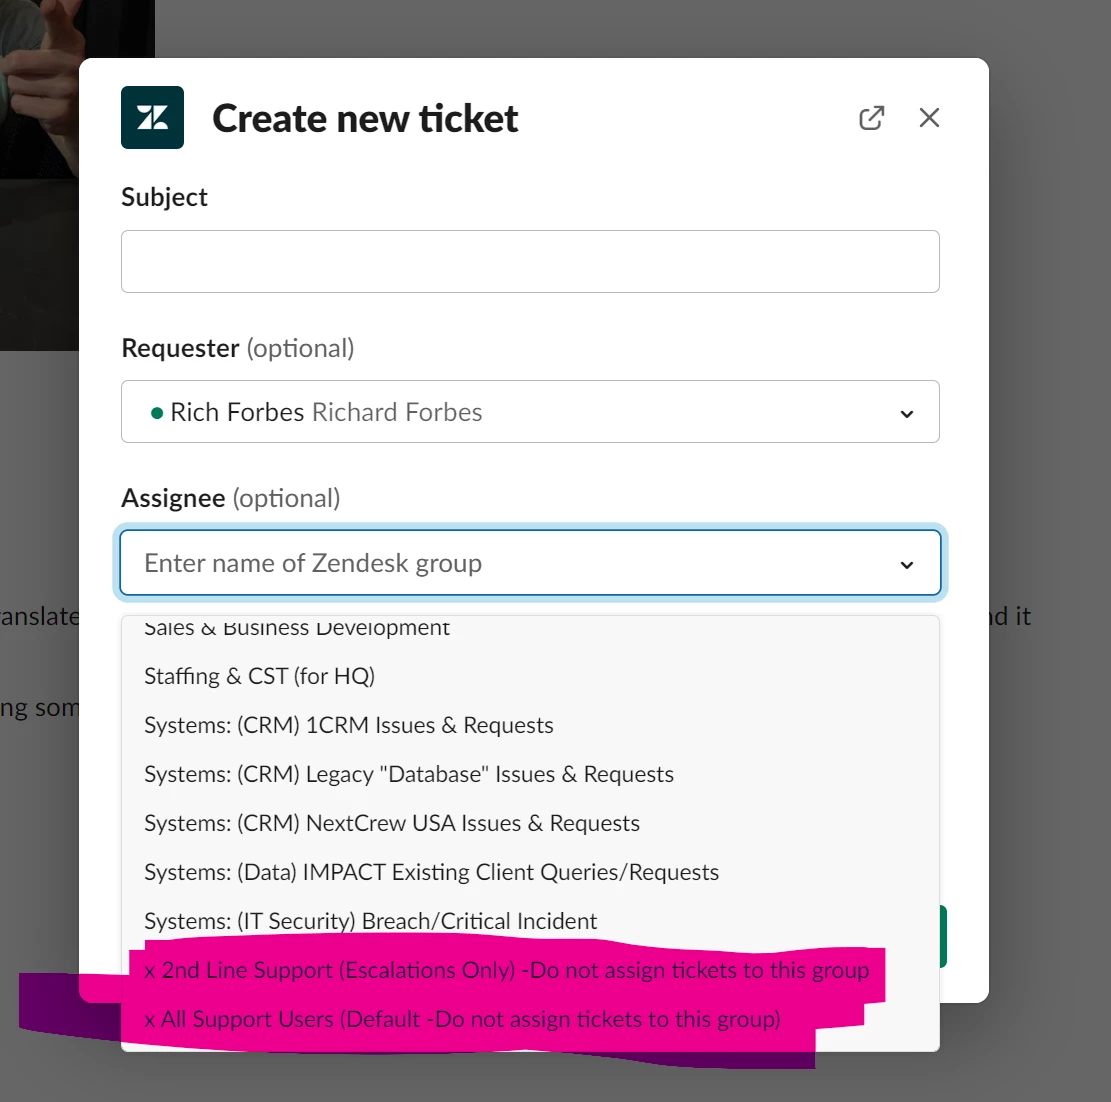Screen dimensions: 1111x1102
Task: Click the green status dot beside Rich Forbes
Action: (x=157, y=413)
